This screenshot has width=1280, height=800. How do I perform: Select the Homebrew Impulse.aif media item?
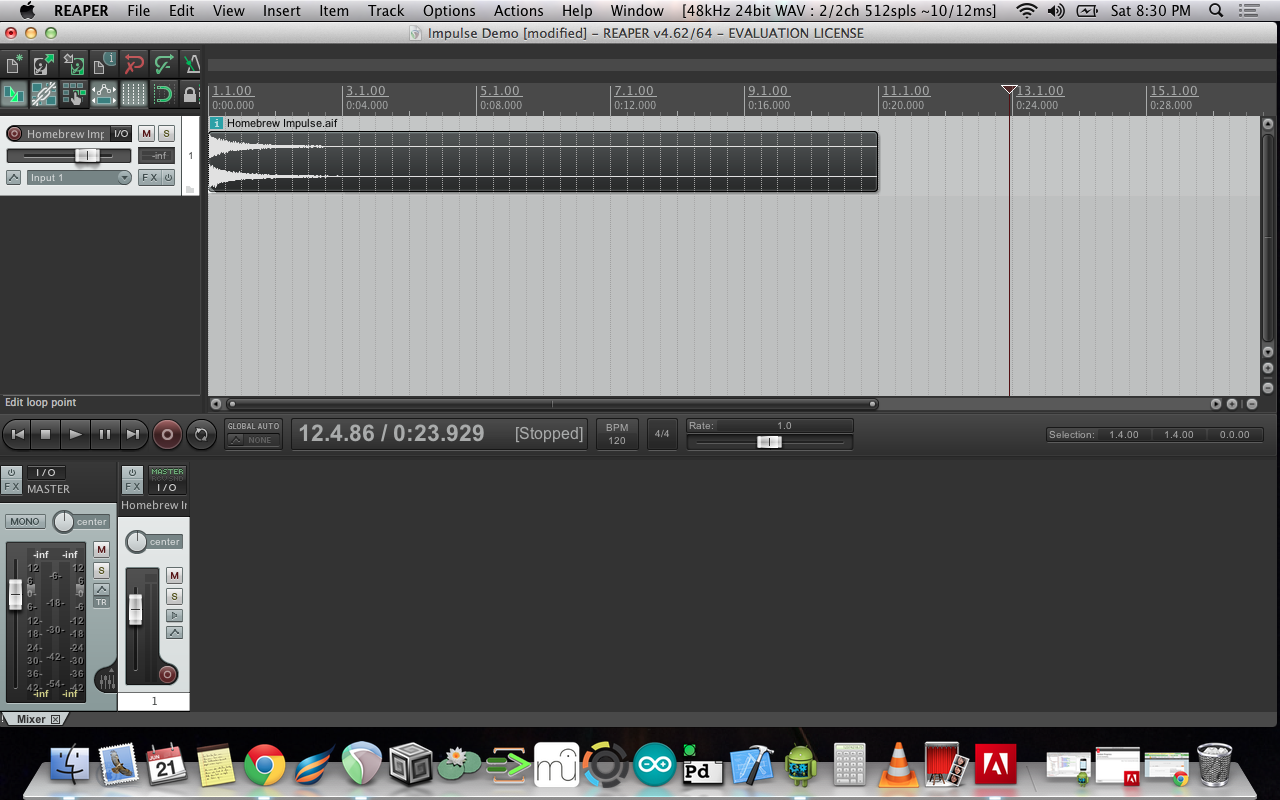[543, 161]
